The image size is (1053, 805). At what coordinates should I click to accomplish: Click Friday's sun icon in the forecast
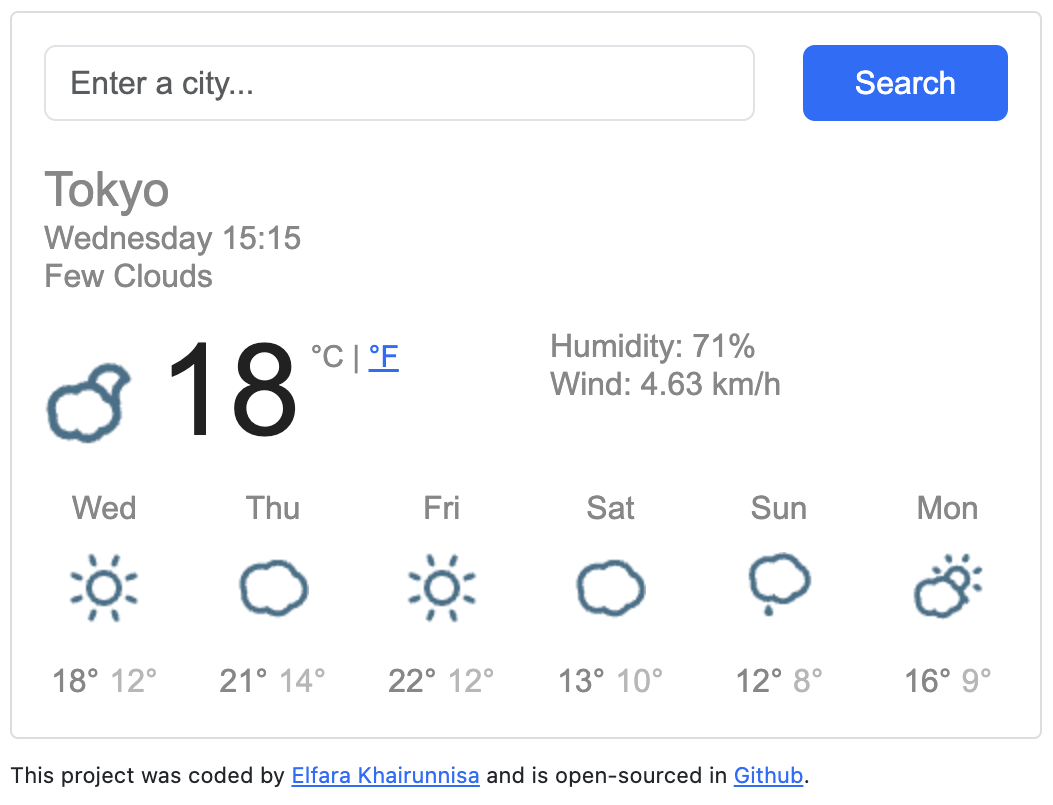(x=441, y=588)
